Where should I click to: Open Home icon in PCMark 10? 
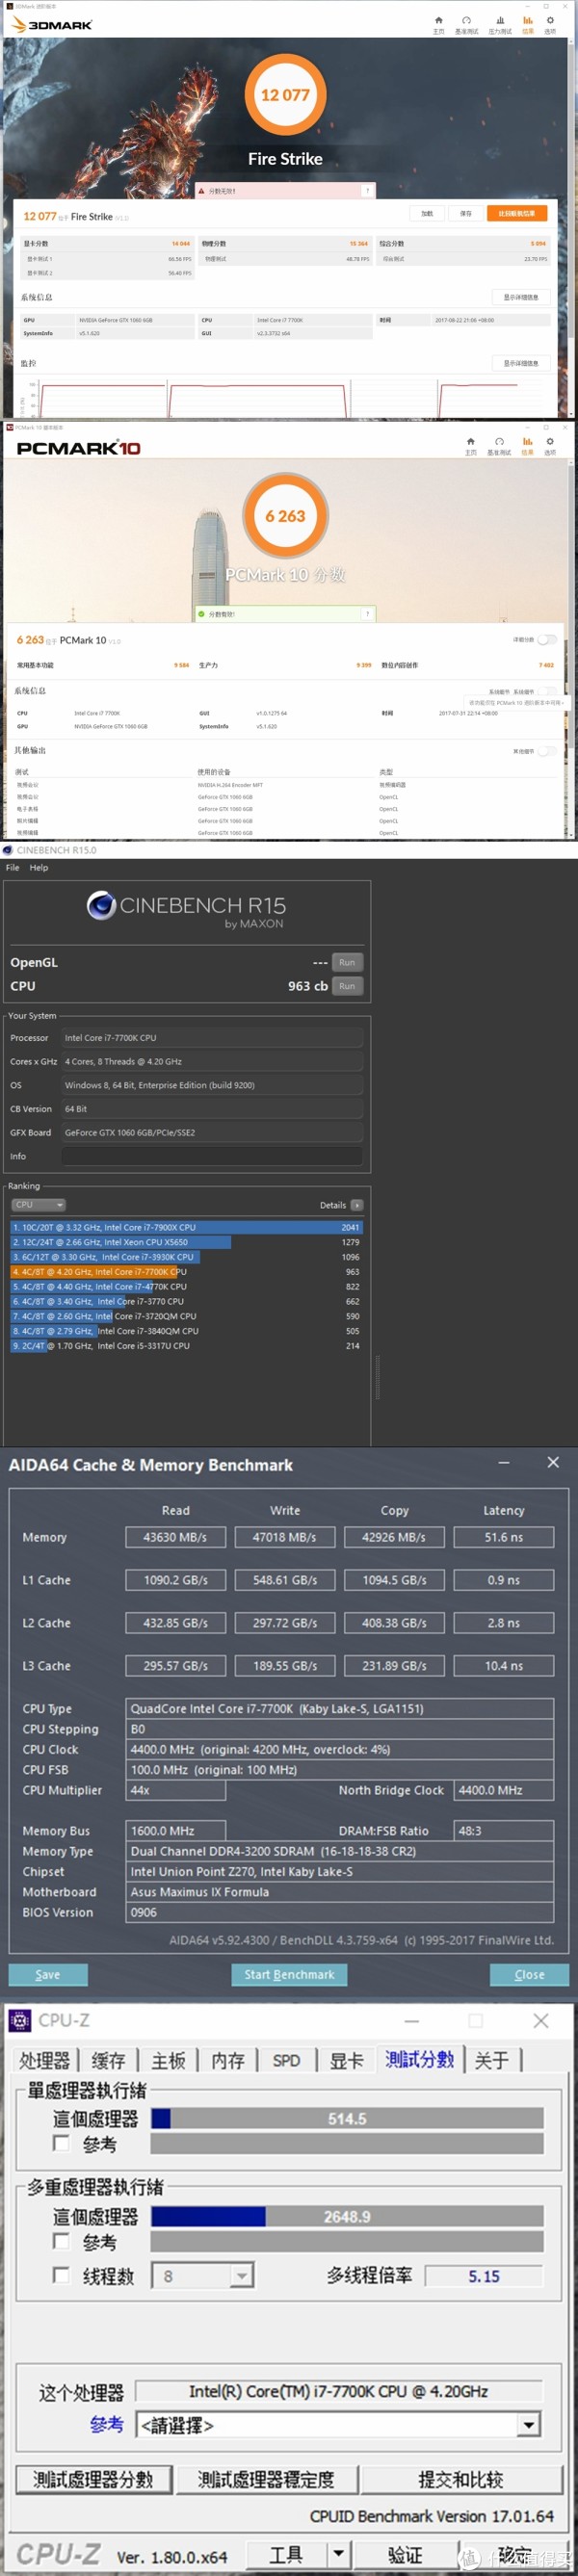click(471, 441)
